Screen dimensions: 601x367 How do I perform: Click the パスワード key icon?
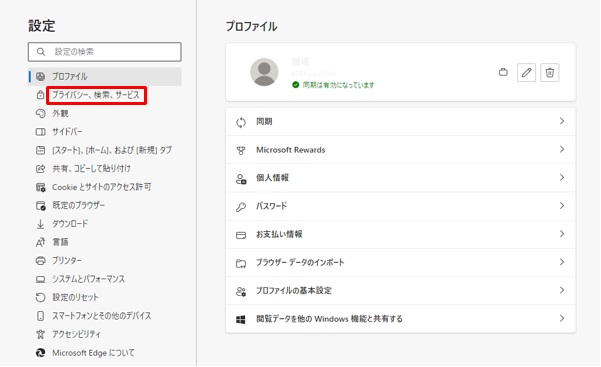(241, 207)
